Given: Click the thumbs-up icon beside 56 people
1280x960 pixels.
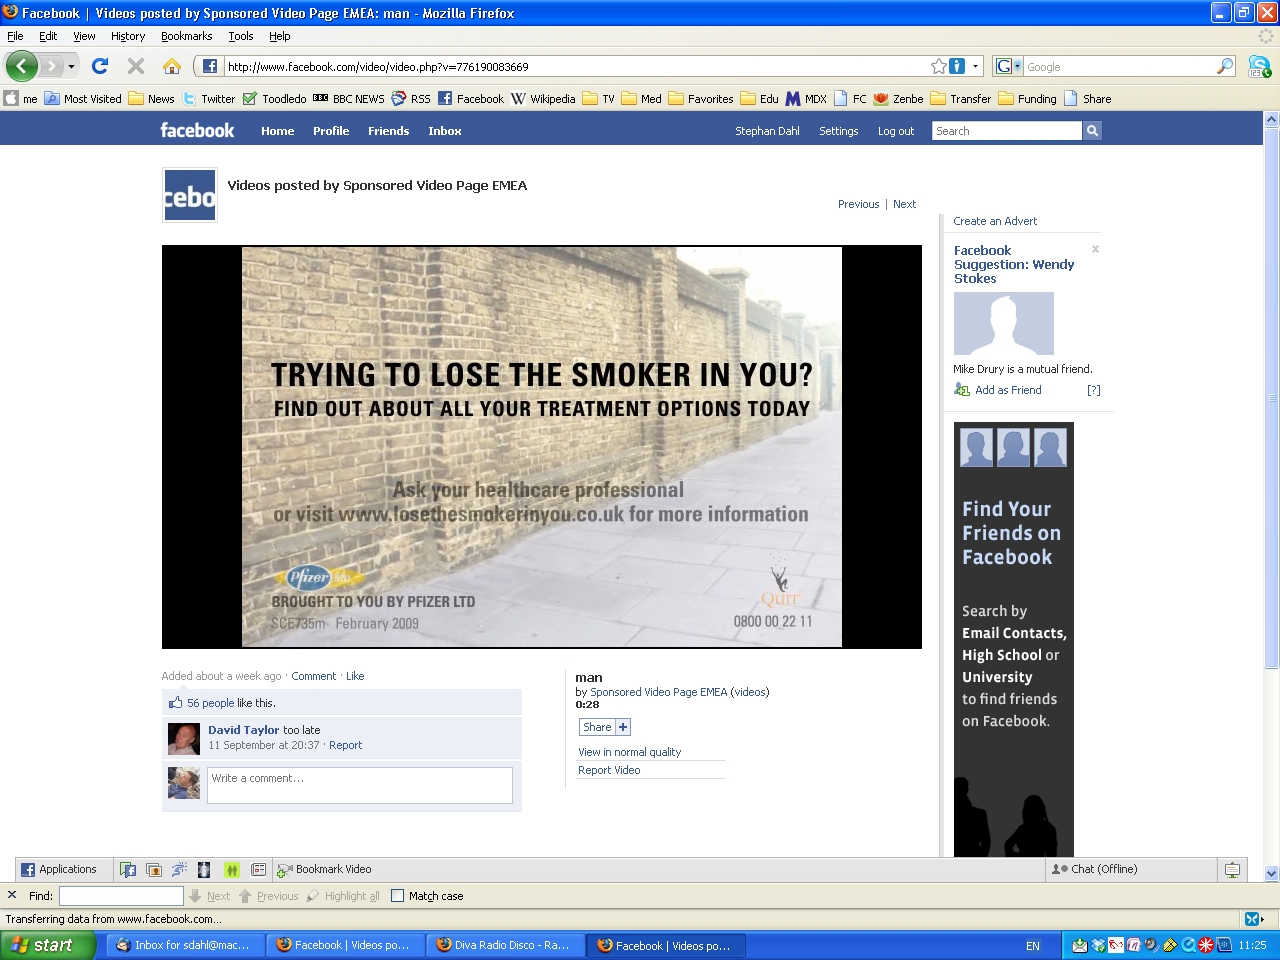Looking at the screenshot, I should click(175, 703).
